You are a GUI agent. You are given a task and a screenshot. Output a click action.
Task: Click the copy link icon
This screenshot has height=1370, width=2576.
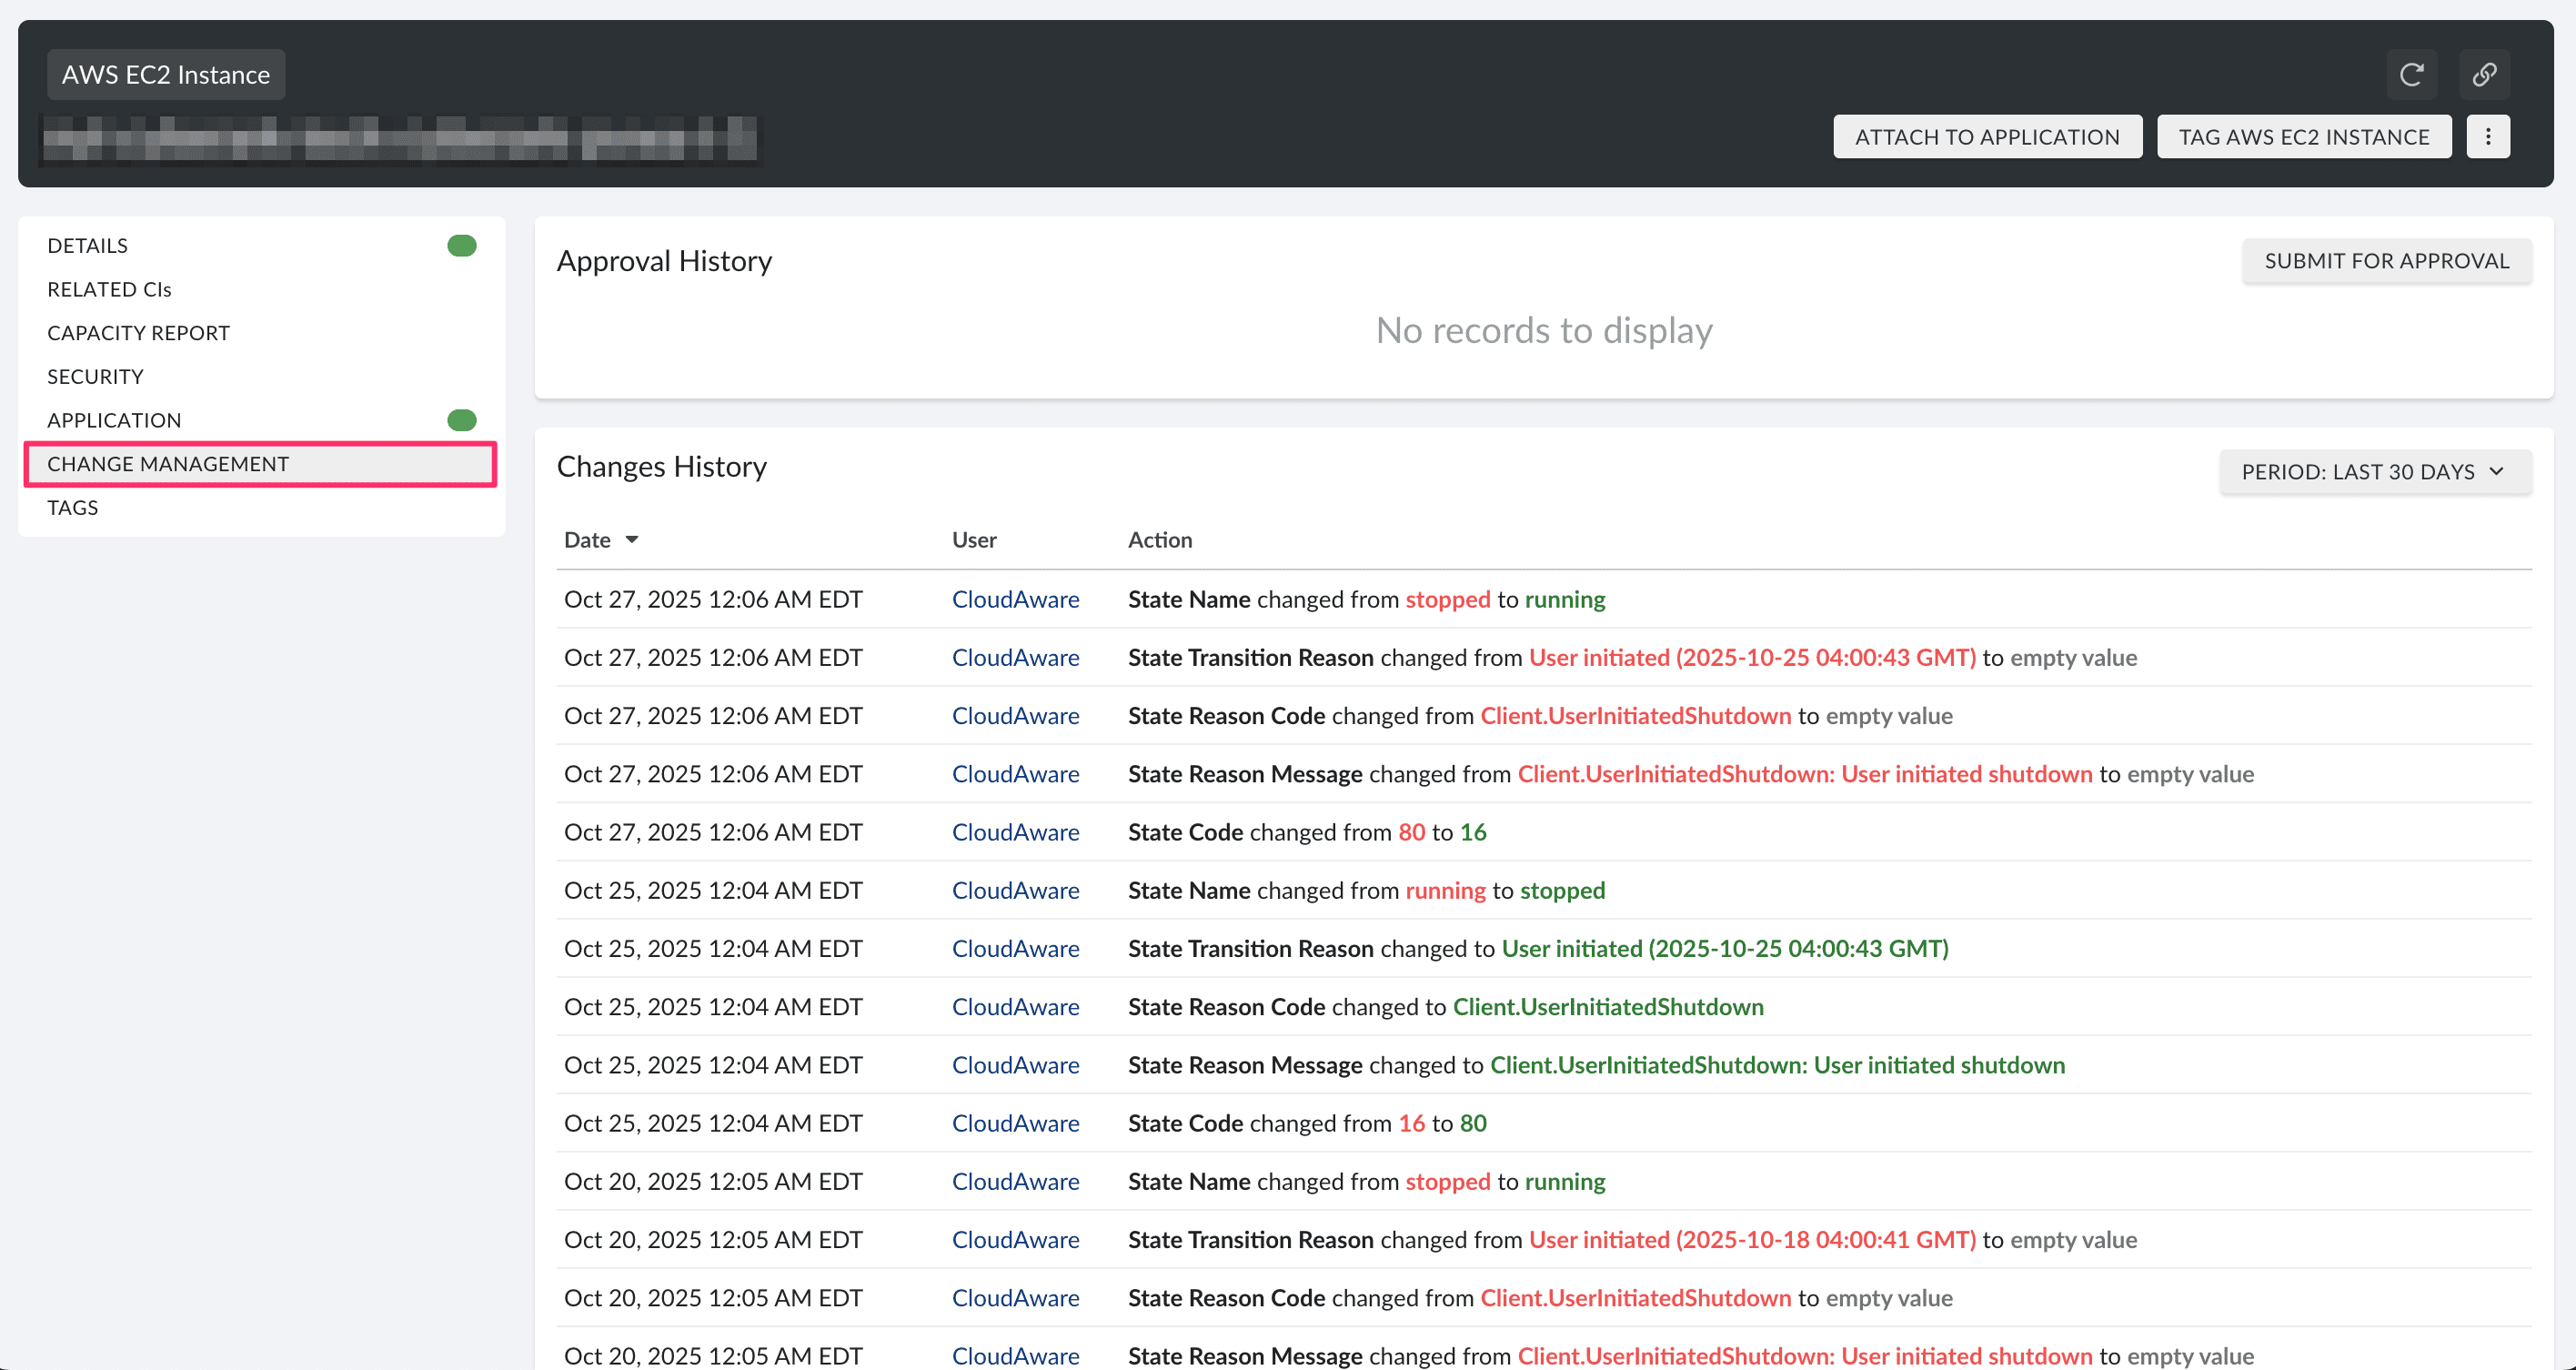tap(2484, 75)
